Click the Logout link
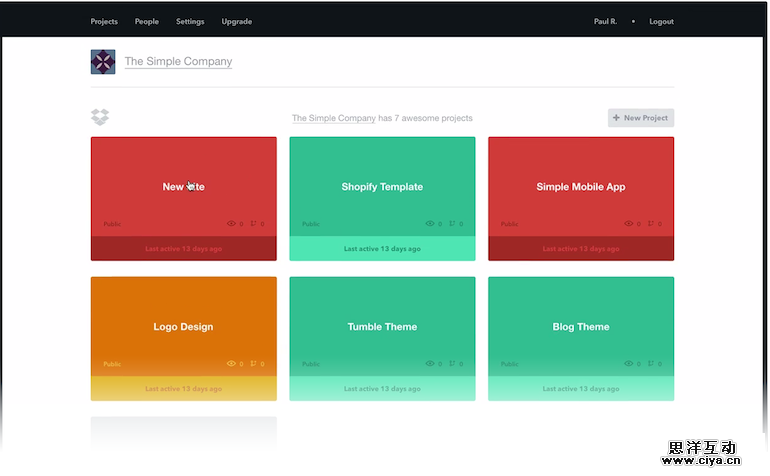Screen dimensions: 770x476 tap(661, 21)
